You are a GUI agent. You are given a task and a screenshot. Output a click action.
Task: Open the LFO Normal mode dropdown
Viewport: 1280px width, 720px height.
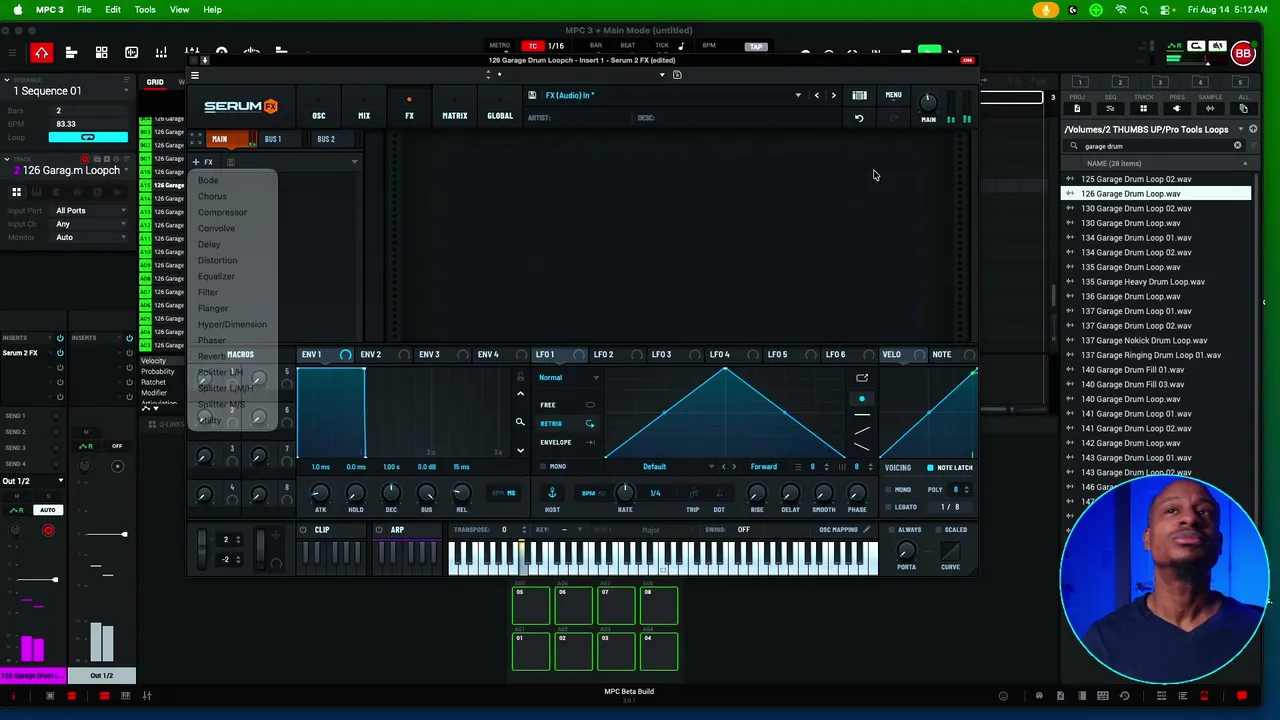(568, 378)
